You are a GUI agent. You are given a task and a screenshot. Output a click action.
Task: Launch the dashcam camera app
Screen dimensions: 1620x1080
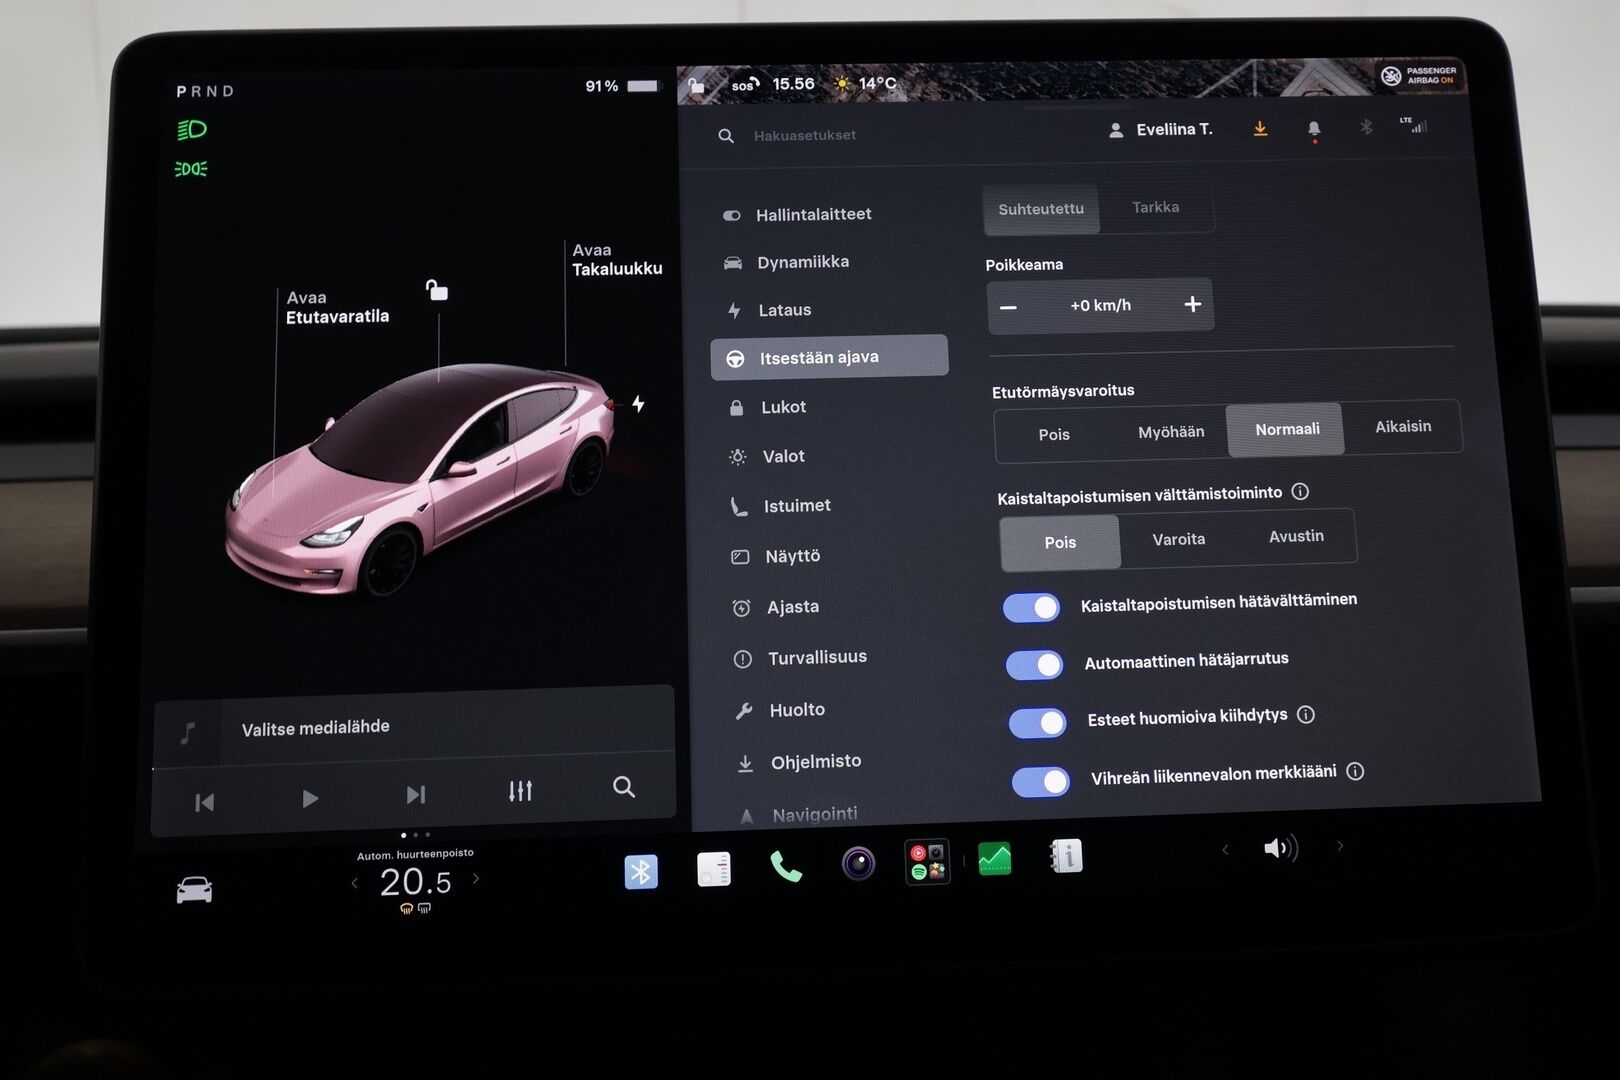[858, 862]
